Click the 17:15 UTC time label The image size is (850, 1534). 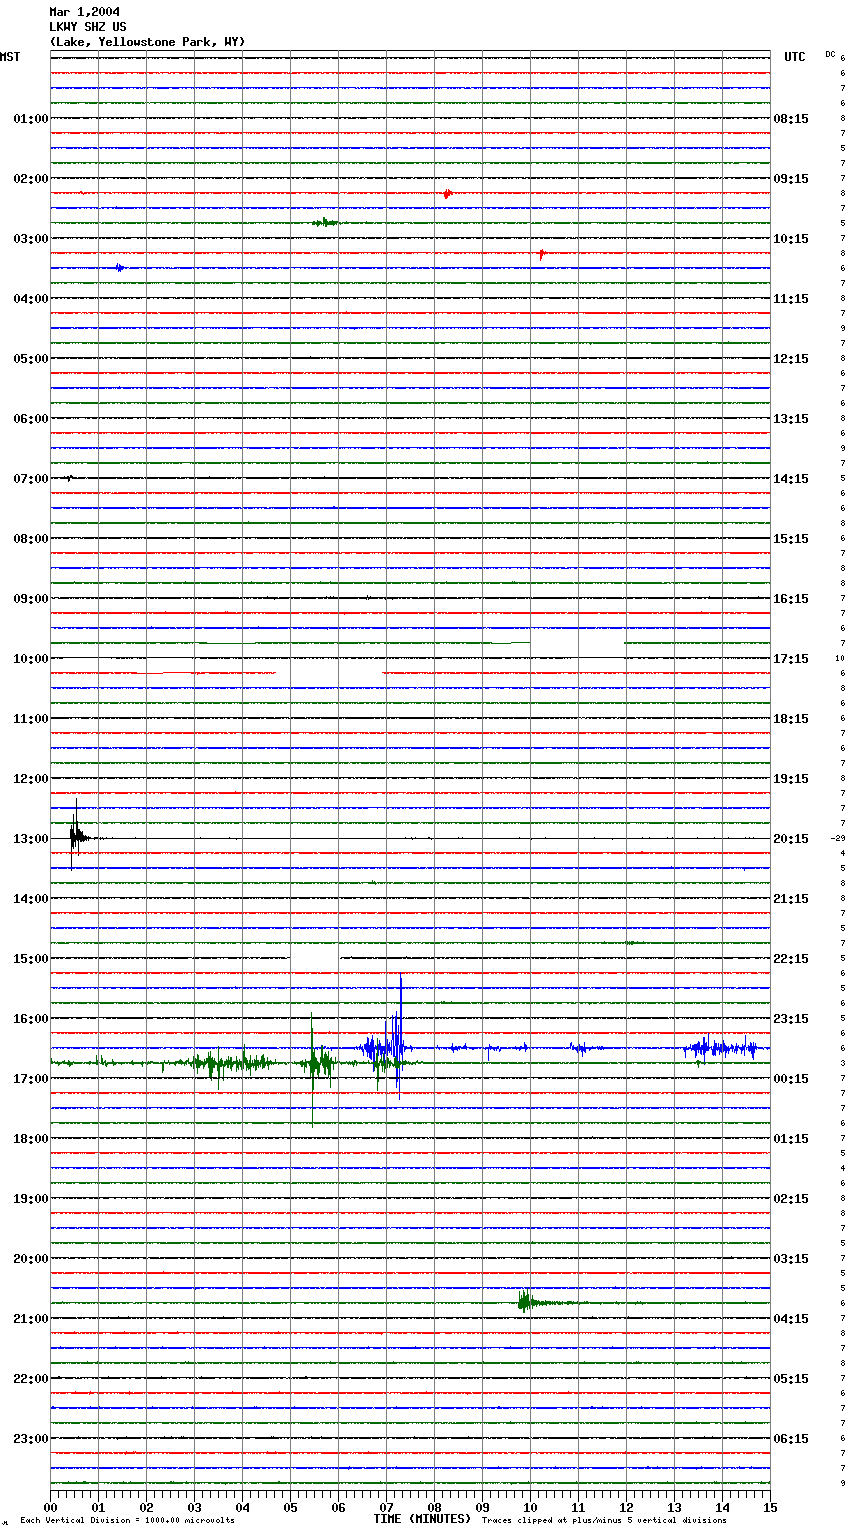pos(791,658)
